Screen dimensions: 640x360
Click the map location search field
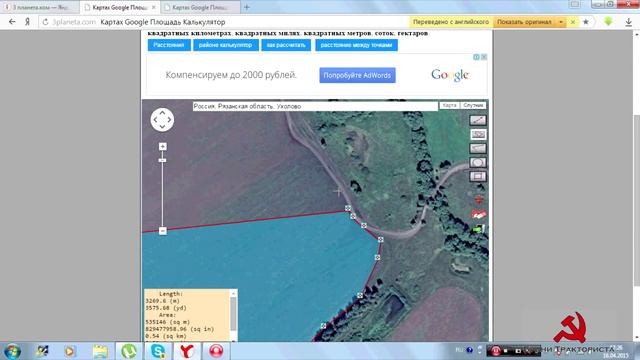click(315, 106)
